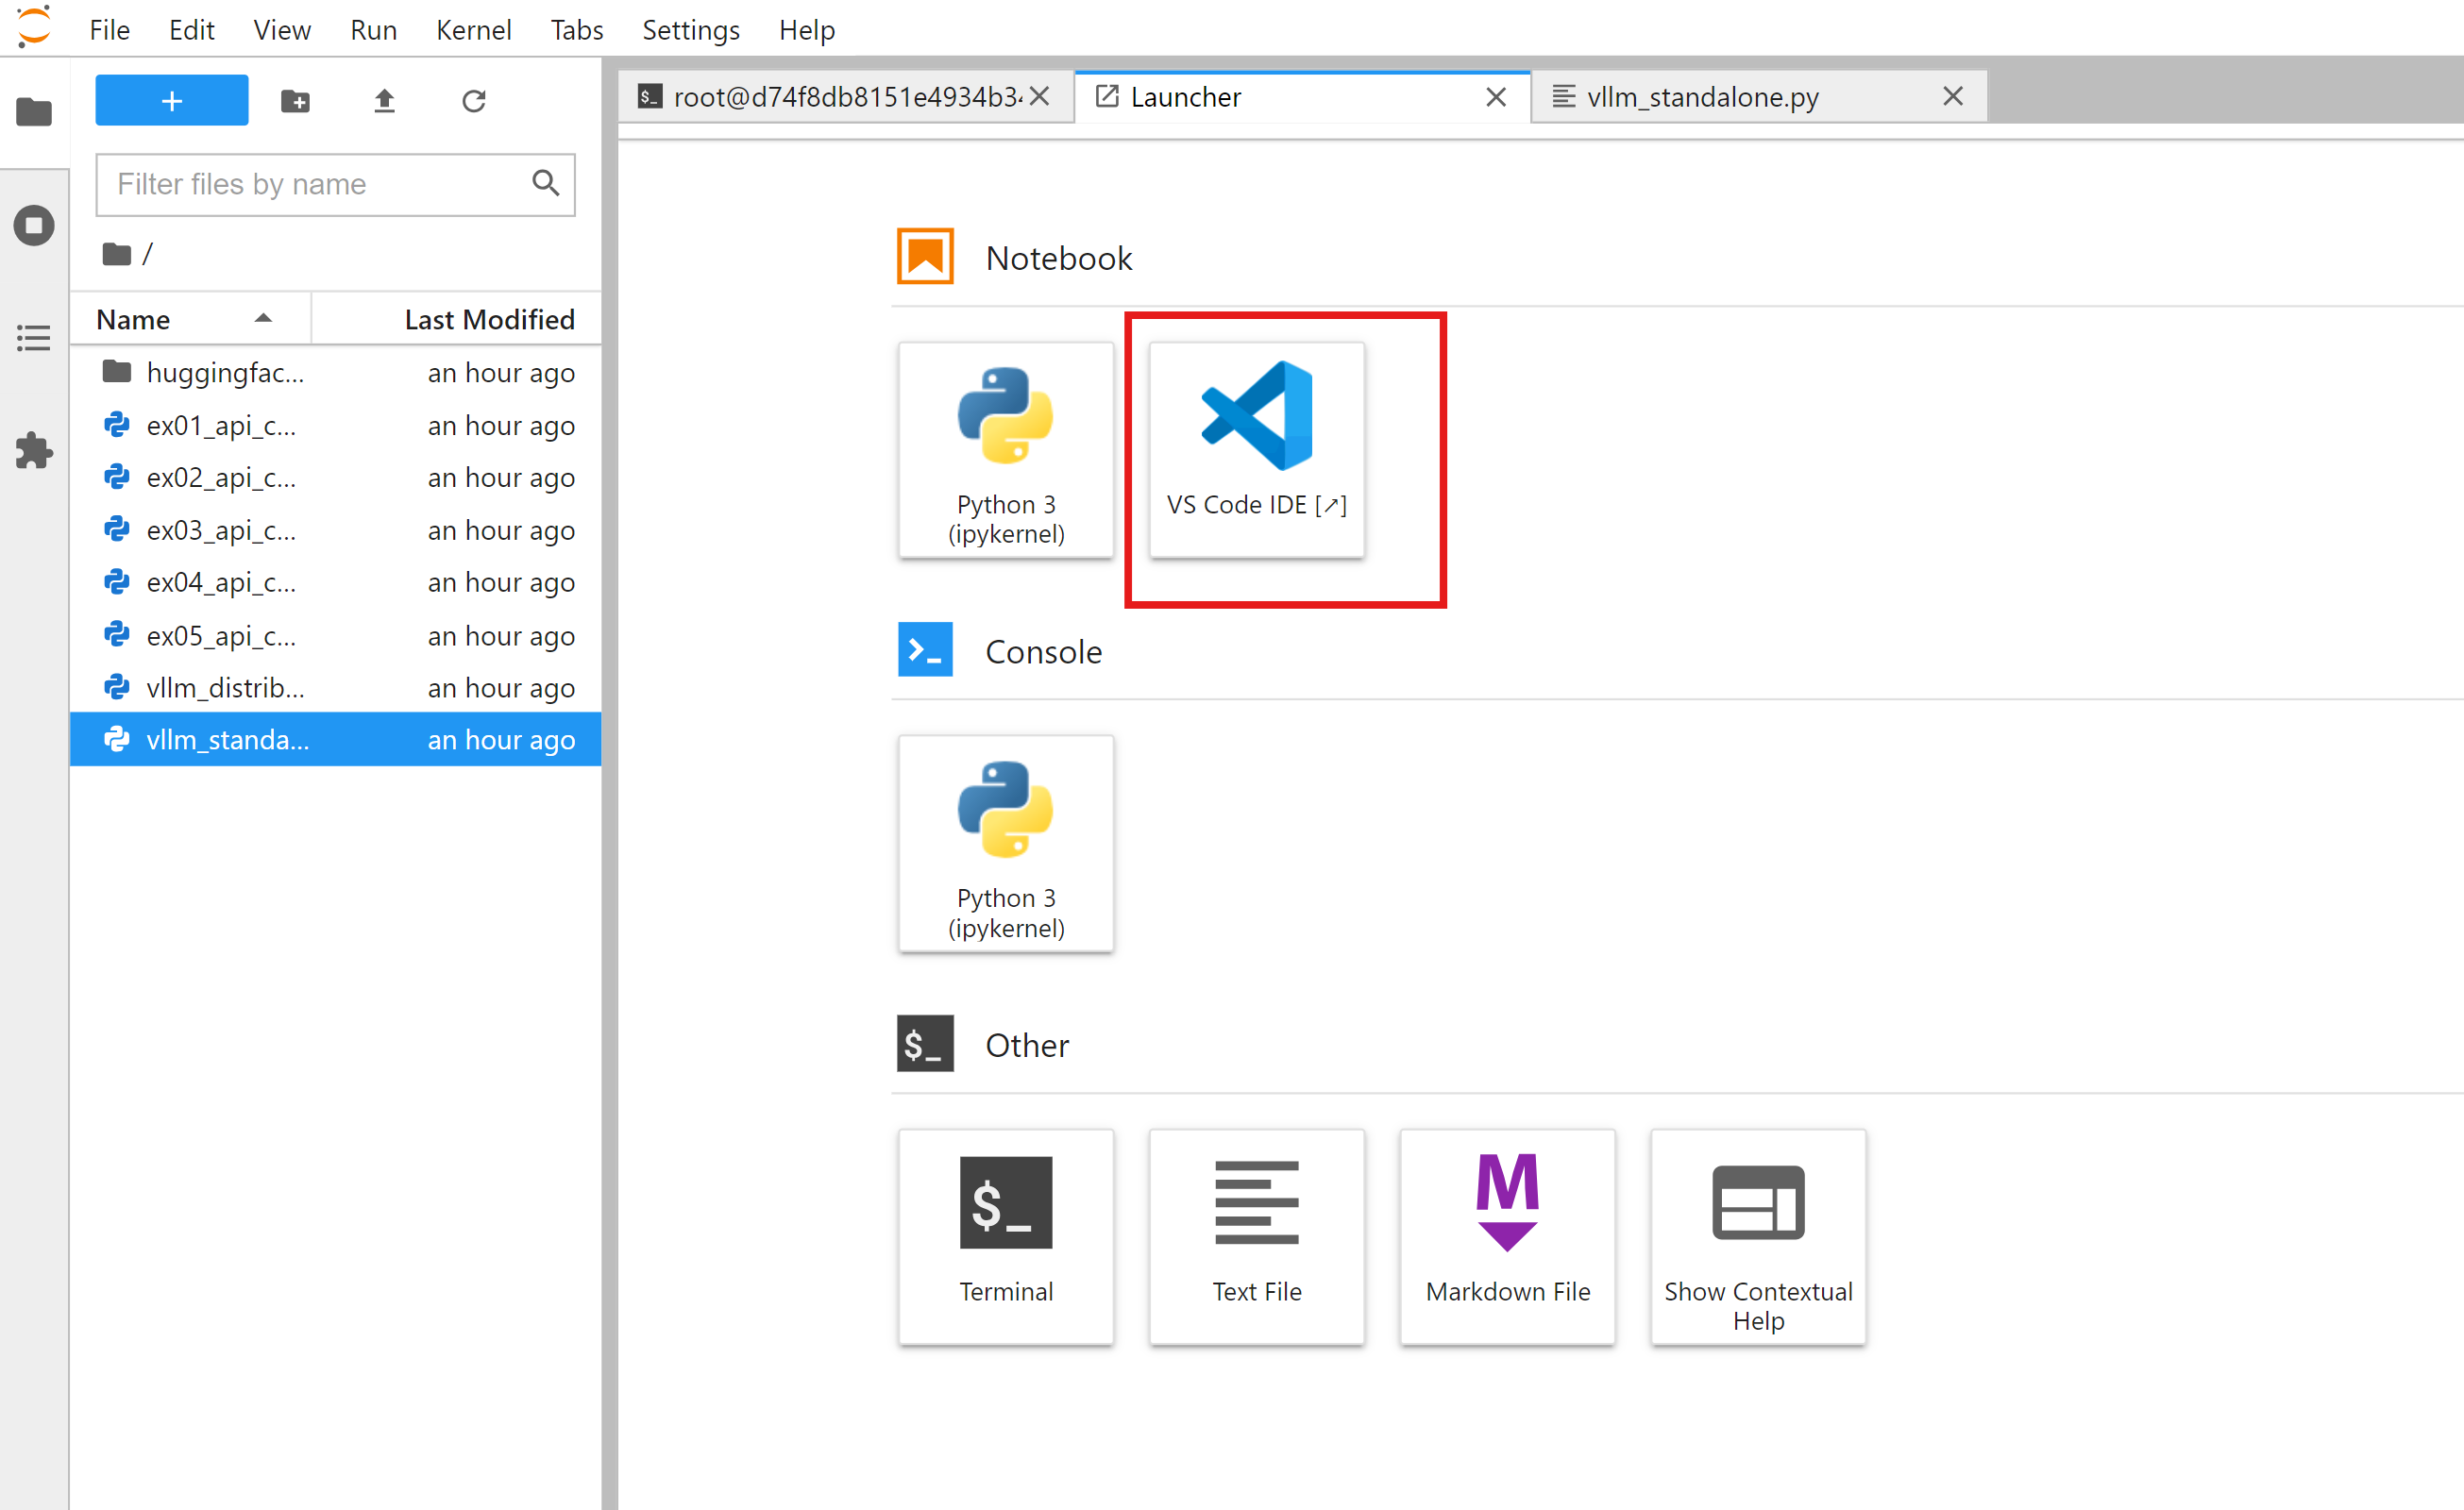The height and width of the screenshot is (1510, 2464).
Task: Sort files by Last Modified column
Action: [x=457, y=319]
